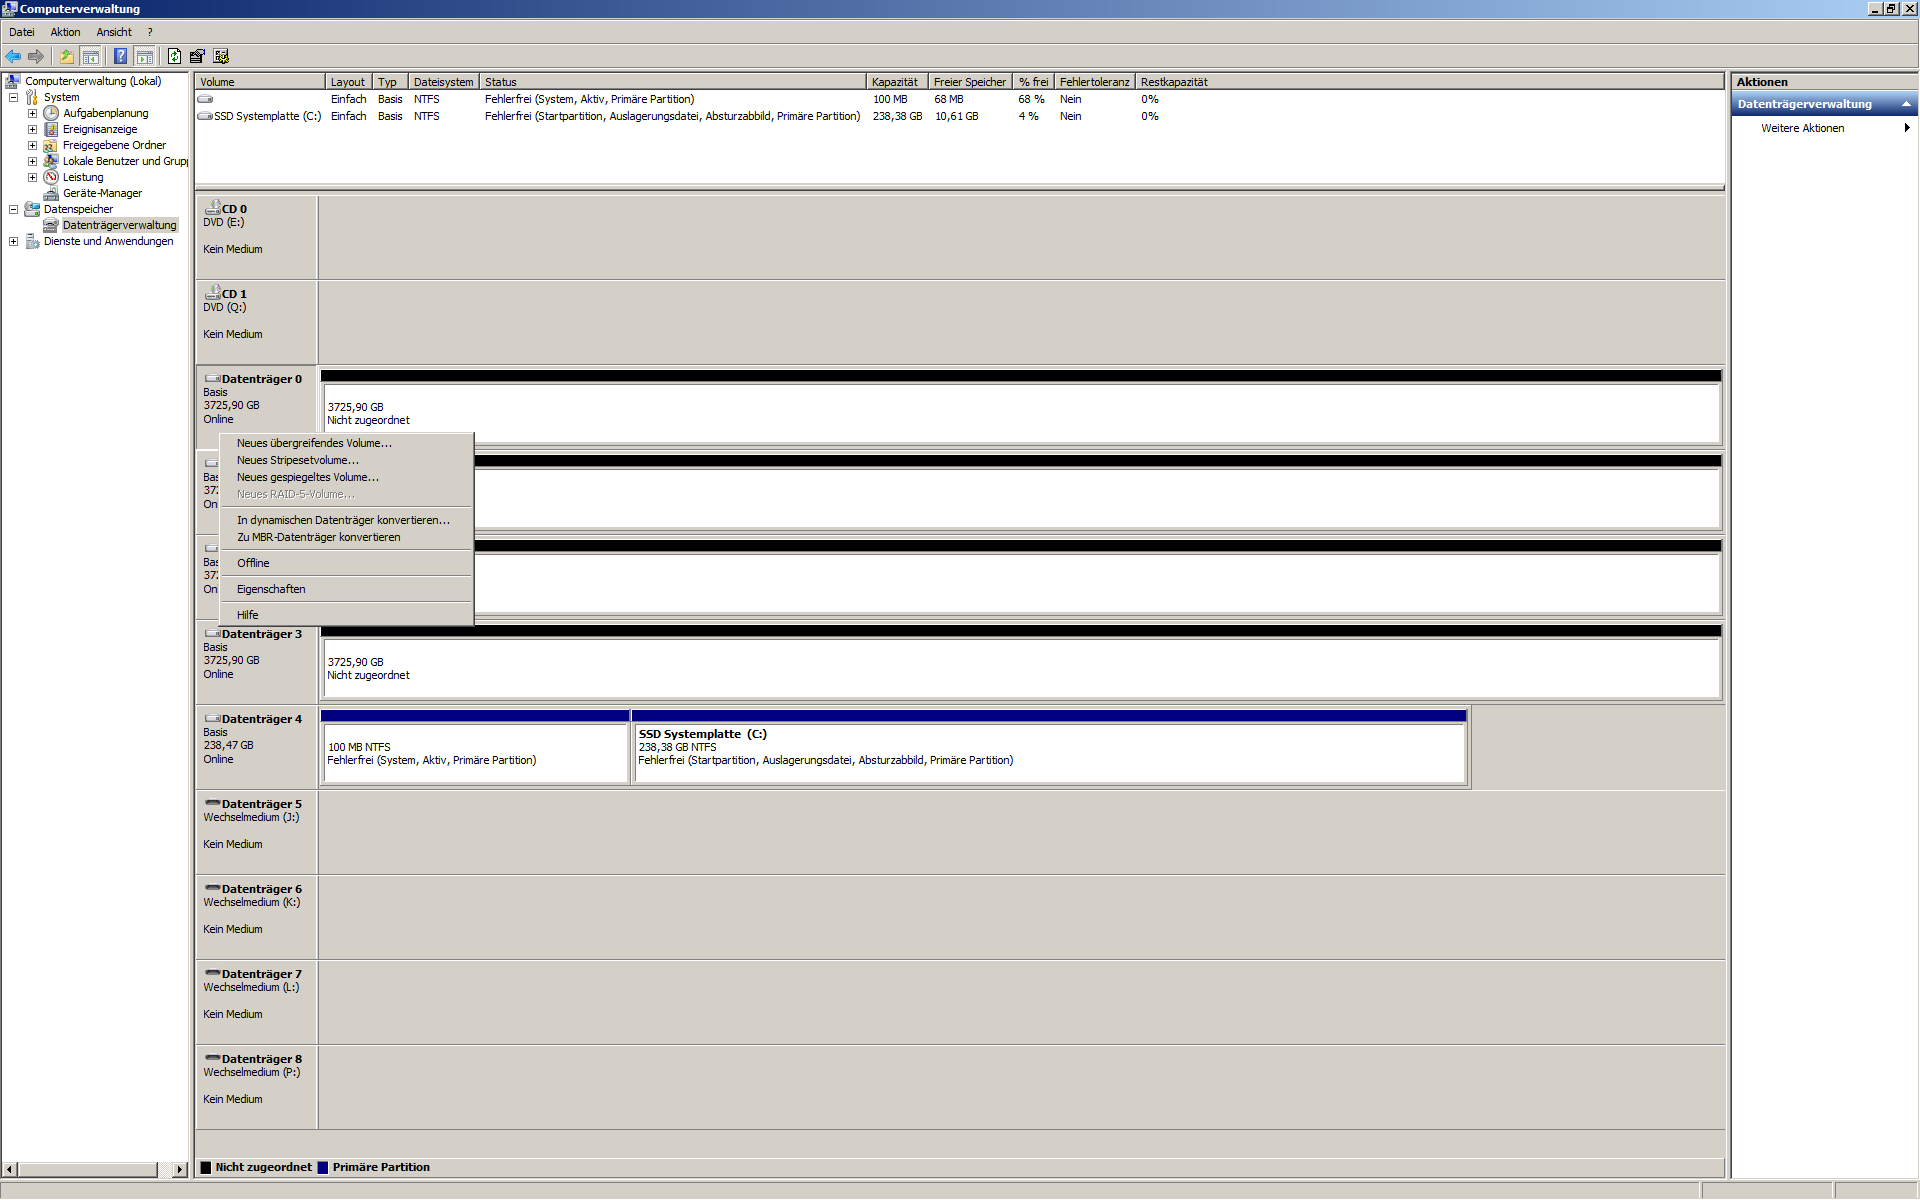Choose Zu MBR-Datenträger konvertieren

[318, 537]
